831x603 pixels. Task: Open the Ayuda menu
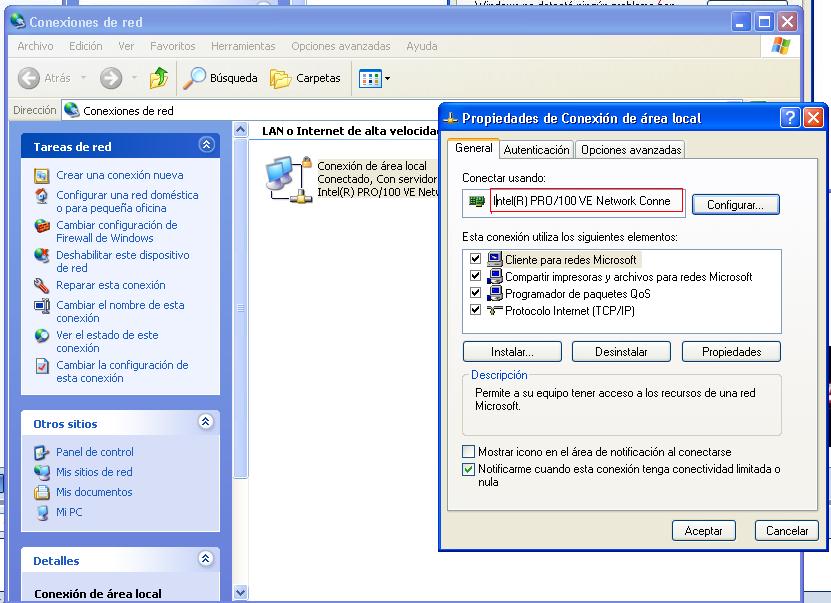click(x=422, y=46)
